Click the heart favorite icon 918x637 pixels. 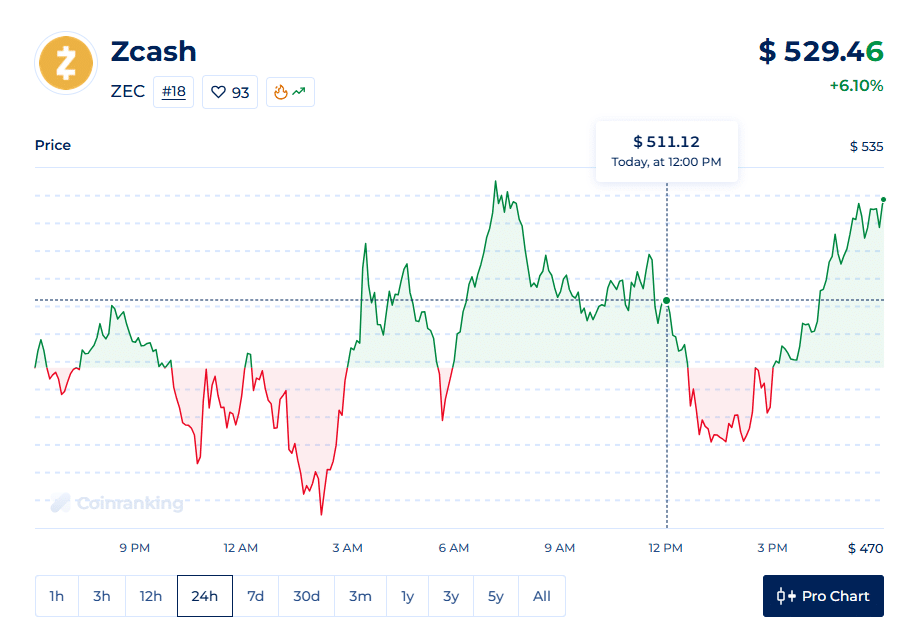219,92
